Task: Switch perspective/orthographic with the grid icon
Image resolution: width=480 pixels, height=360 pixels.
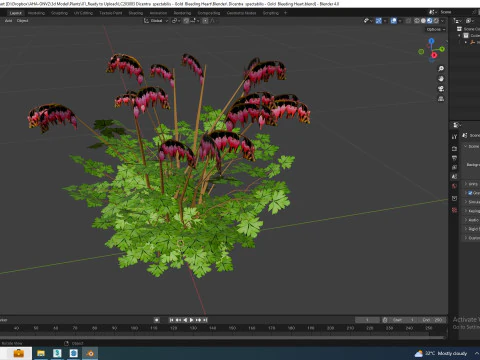Action: pos(441,99)
